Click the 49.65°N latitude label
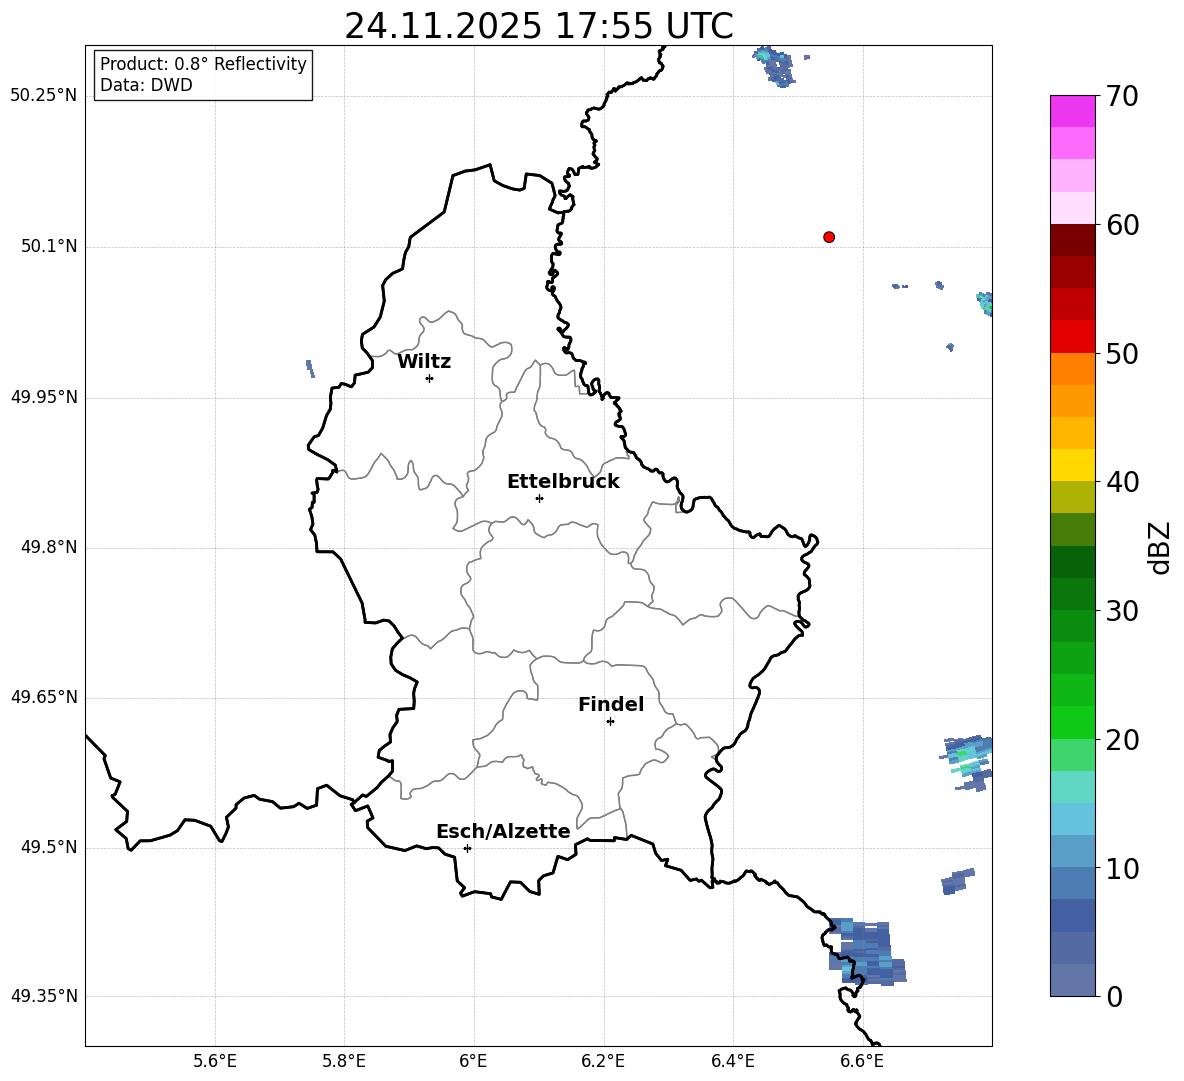 click(43, 696)
